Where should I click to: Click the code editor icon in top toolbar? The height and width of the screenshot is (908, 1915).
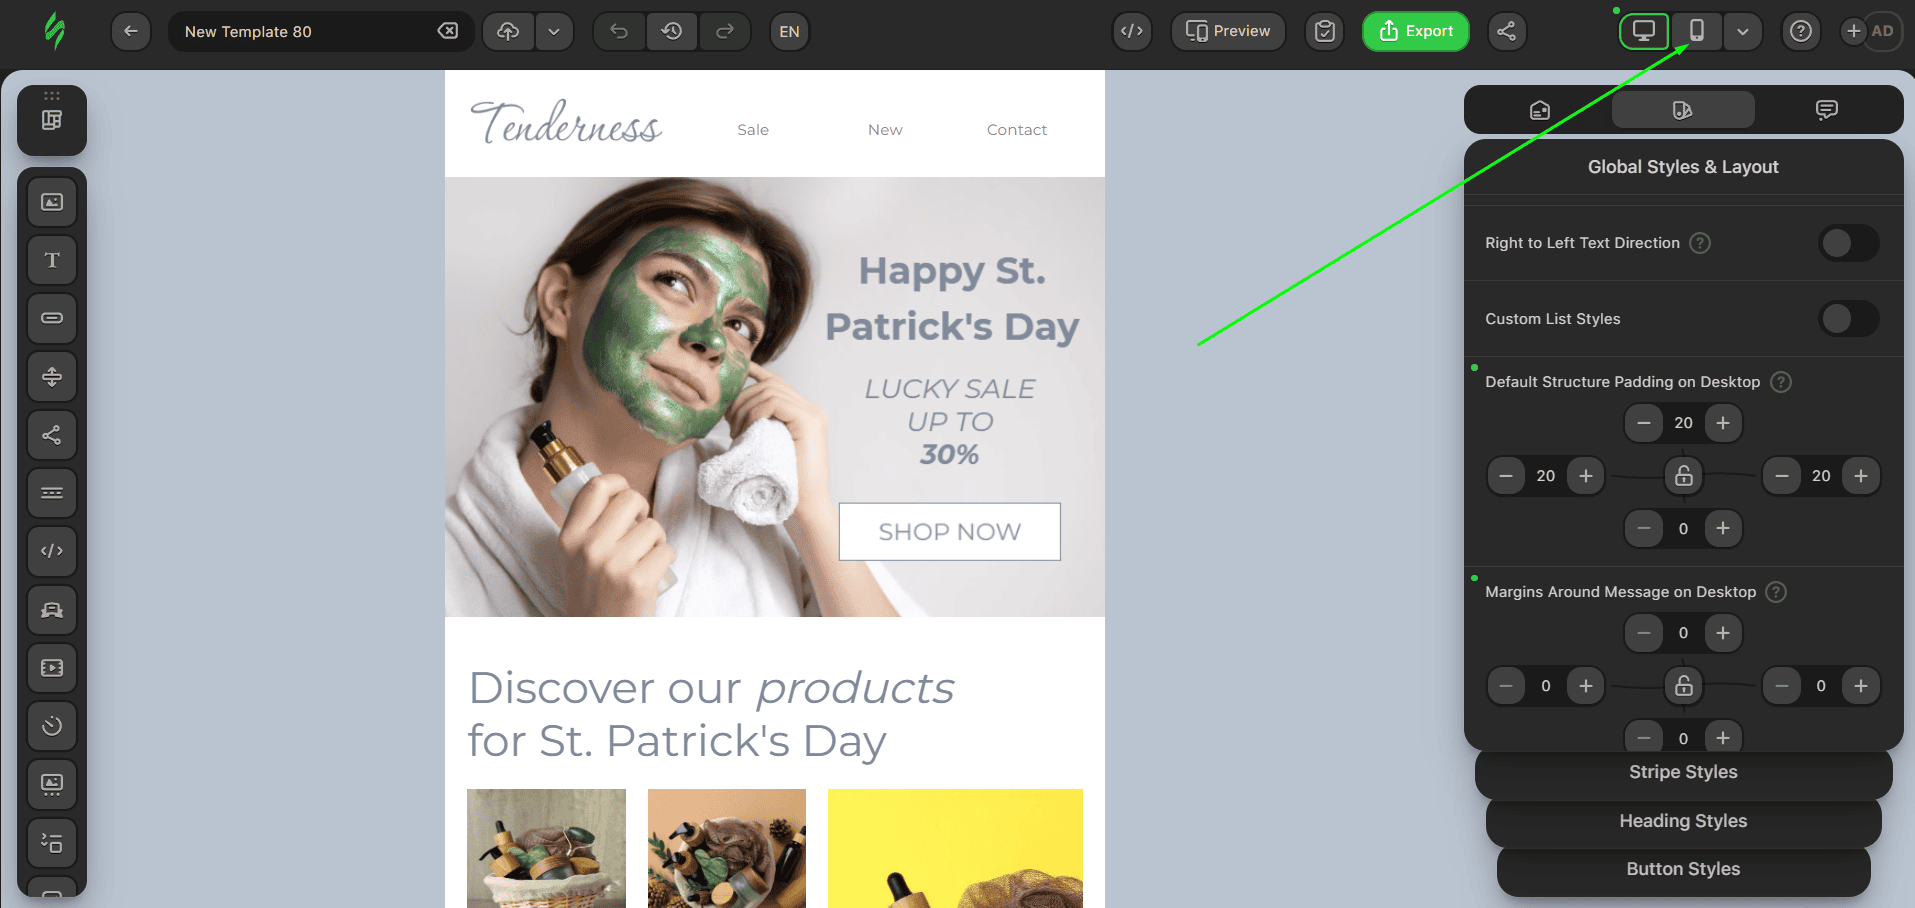point(1132,31)
